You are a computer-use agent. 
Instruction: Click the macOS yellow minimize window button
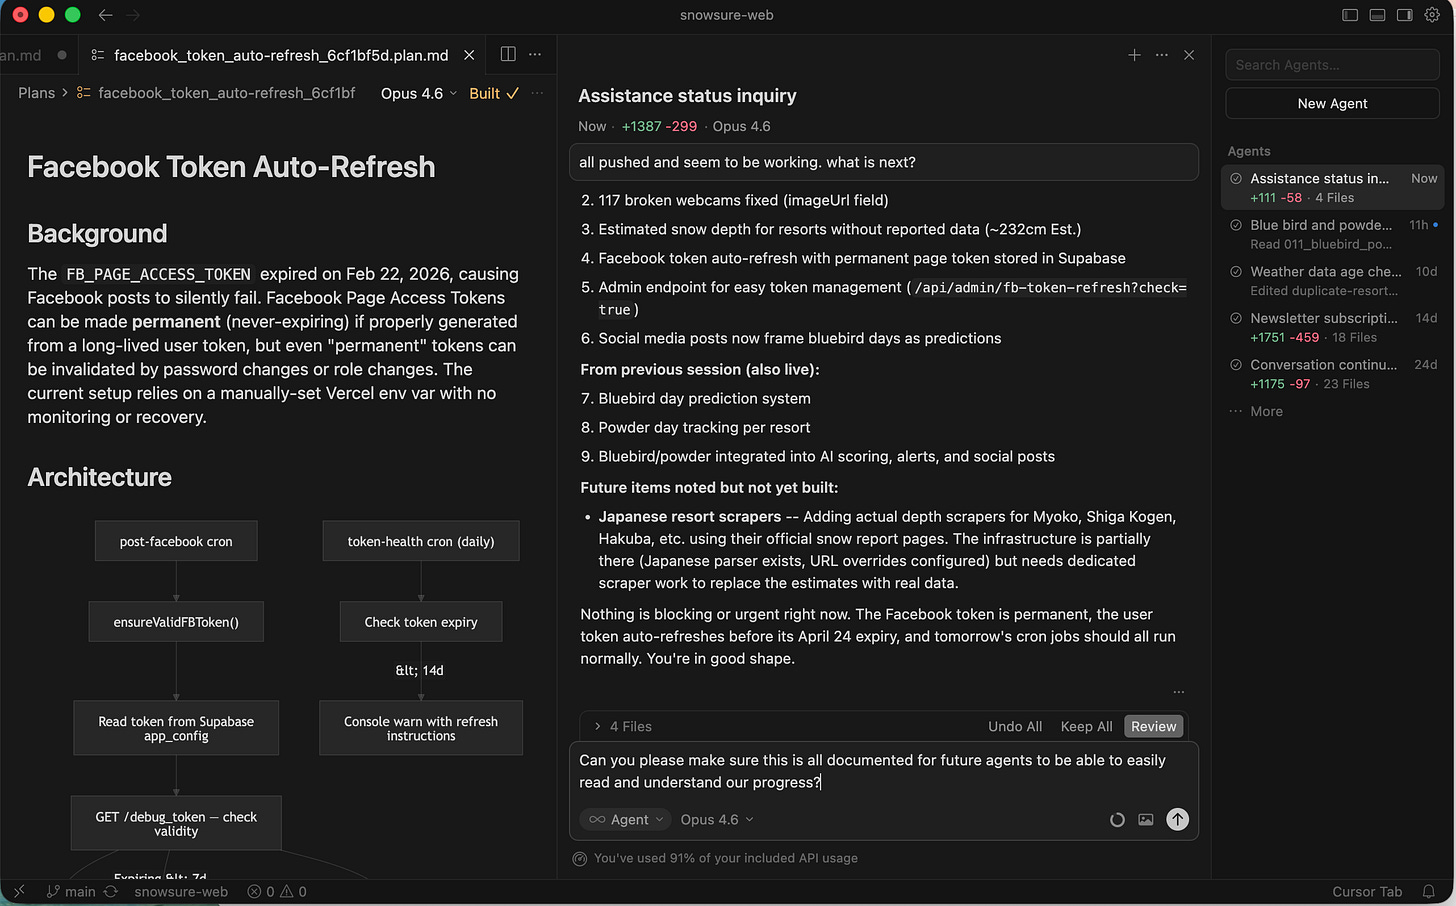click(x=46, y=15)
